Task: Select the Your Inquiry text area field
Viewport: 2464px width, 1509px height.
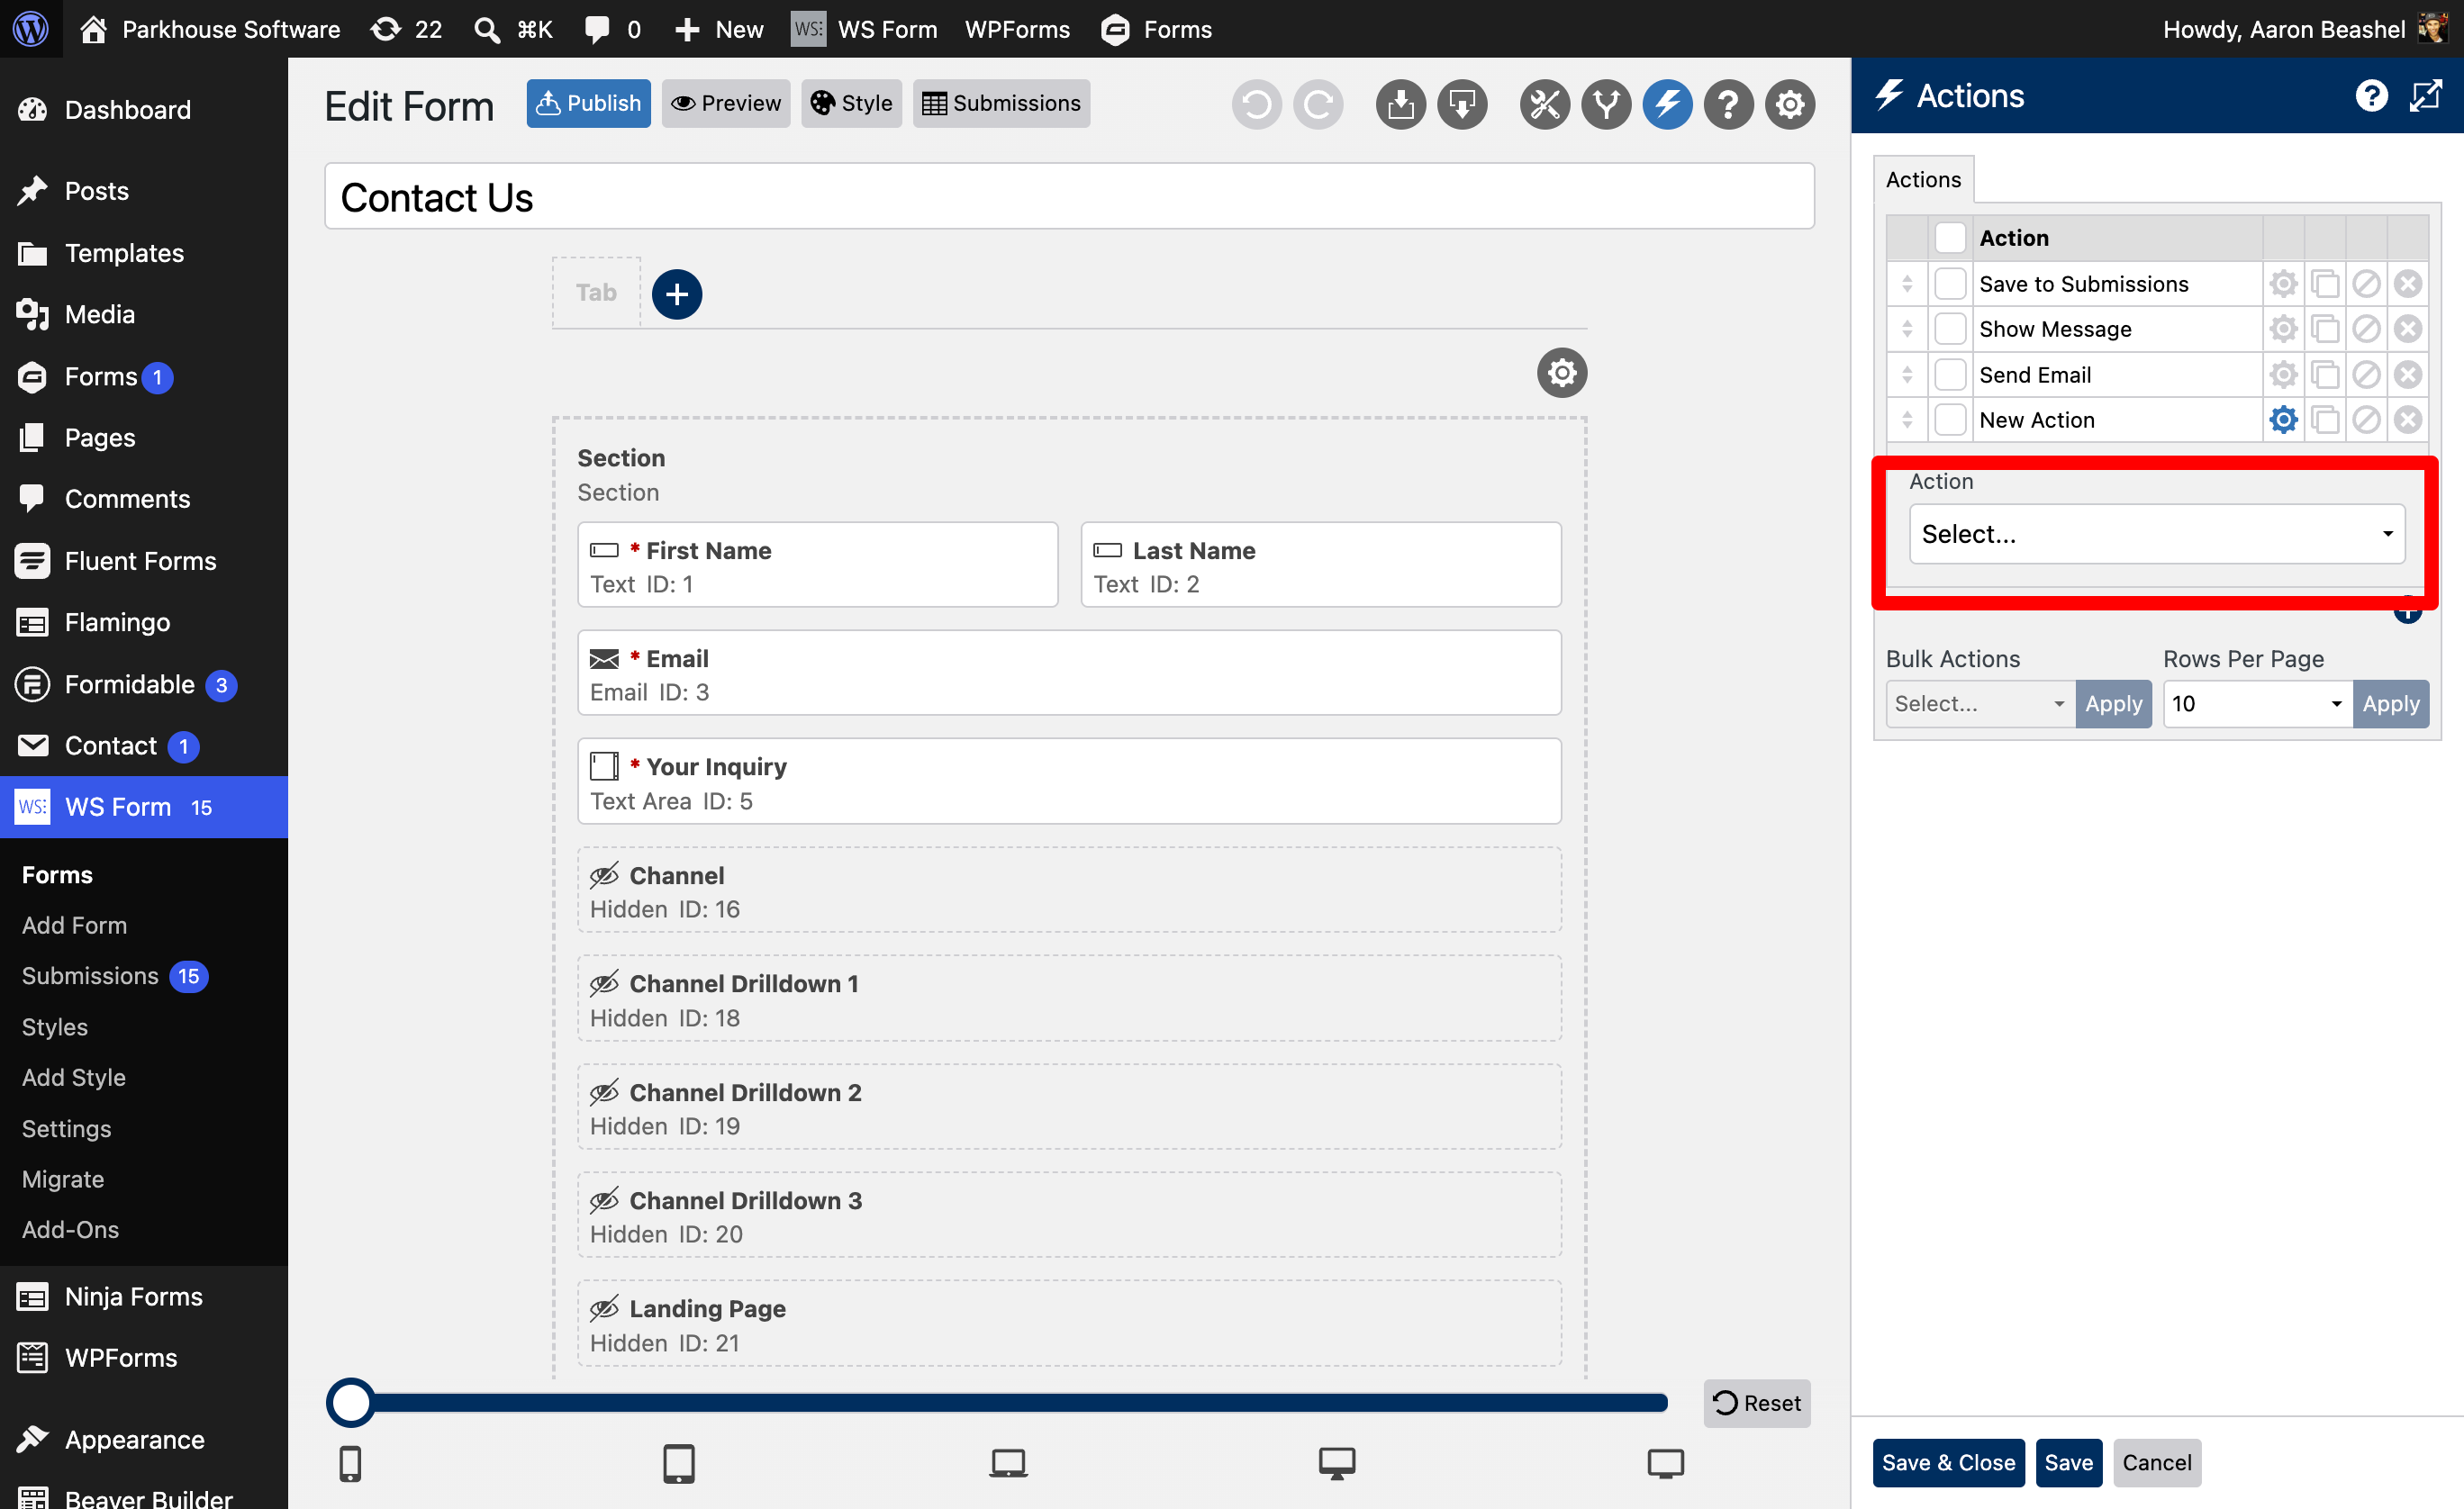Action: (1069, 782)
